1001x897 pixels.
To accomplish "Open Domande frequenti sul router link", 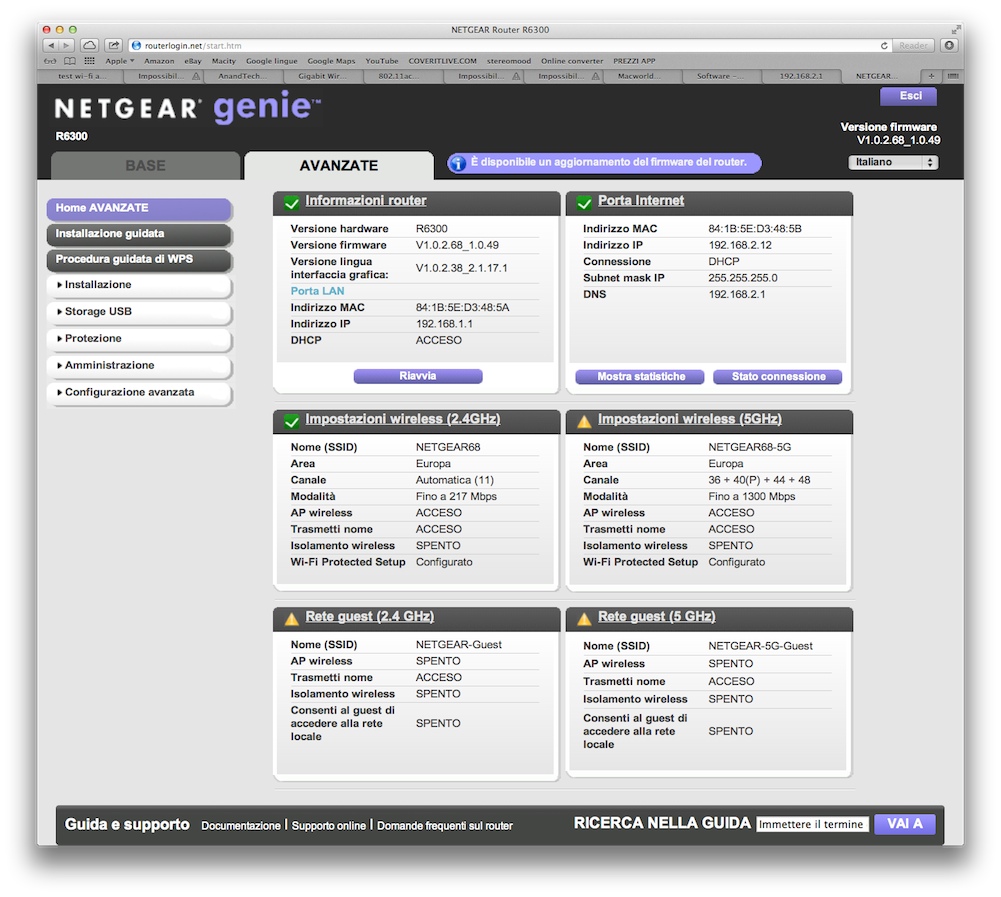I will (x=445, y=825).
